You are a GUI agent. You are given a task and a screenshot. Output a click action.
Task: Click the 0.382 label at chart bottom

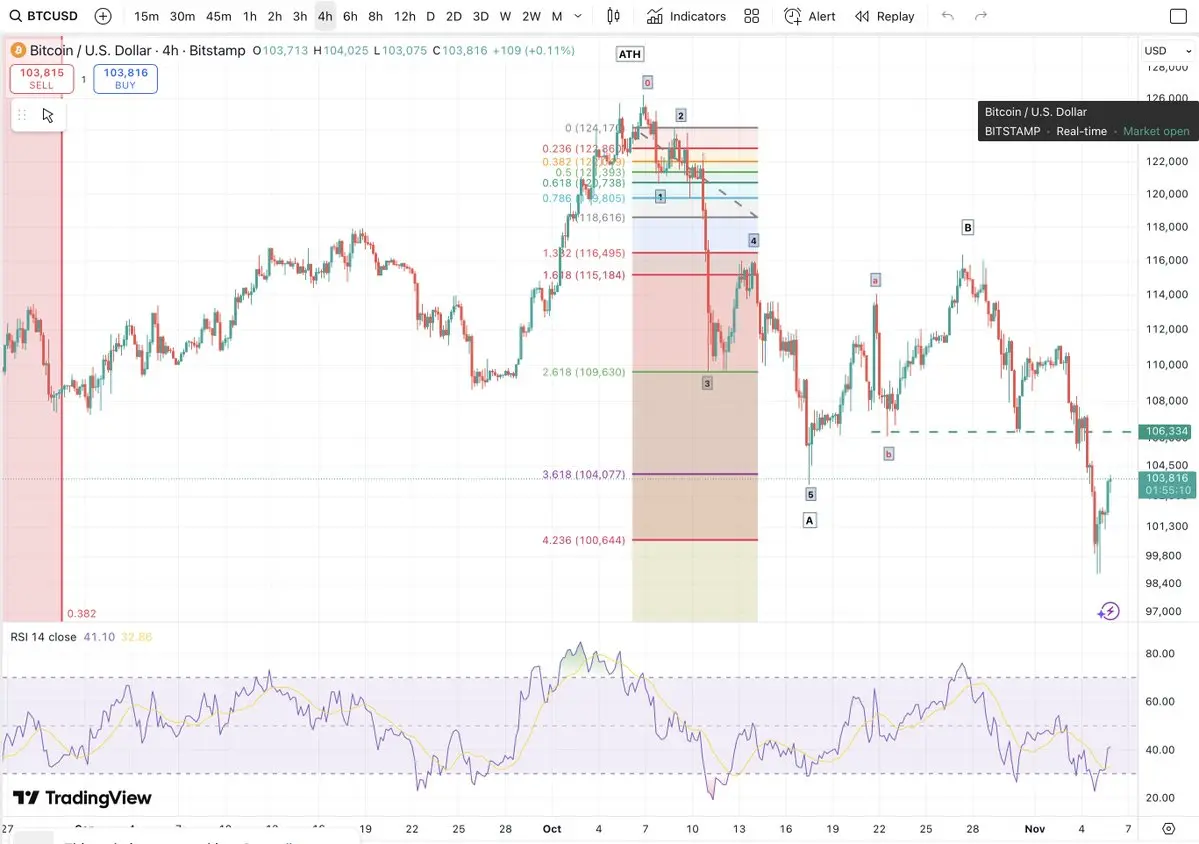[x=82, y=613]
